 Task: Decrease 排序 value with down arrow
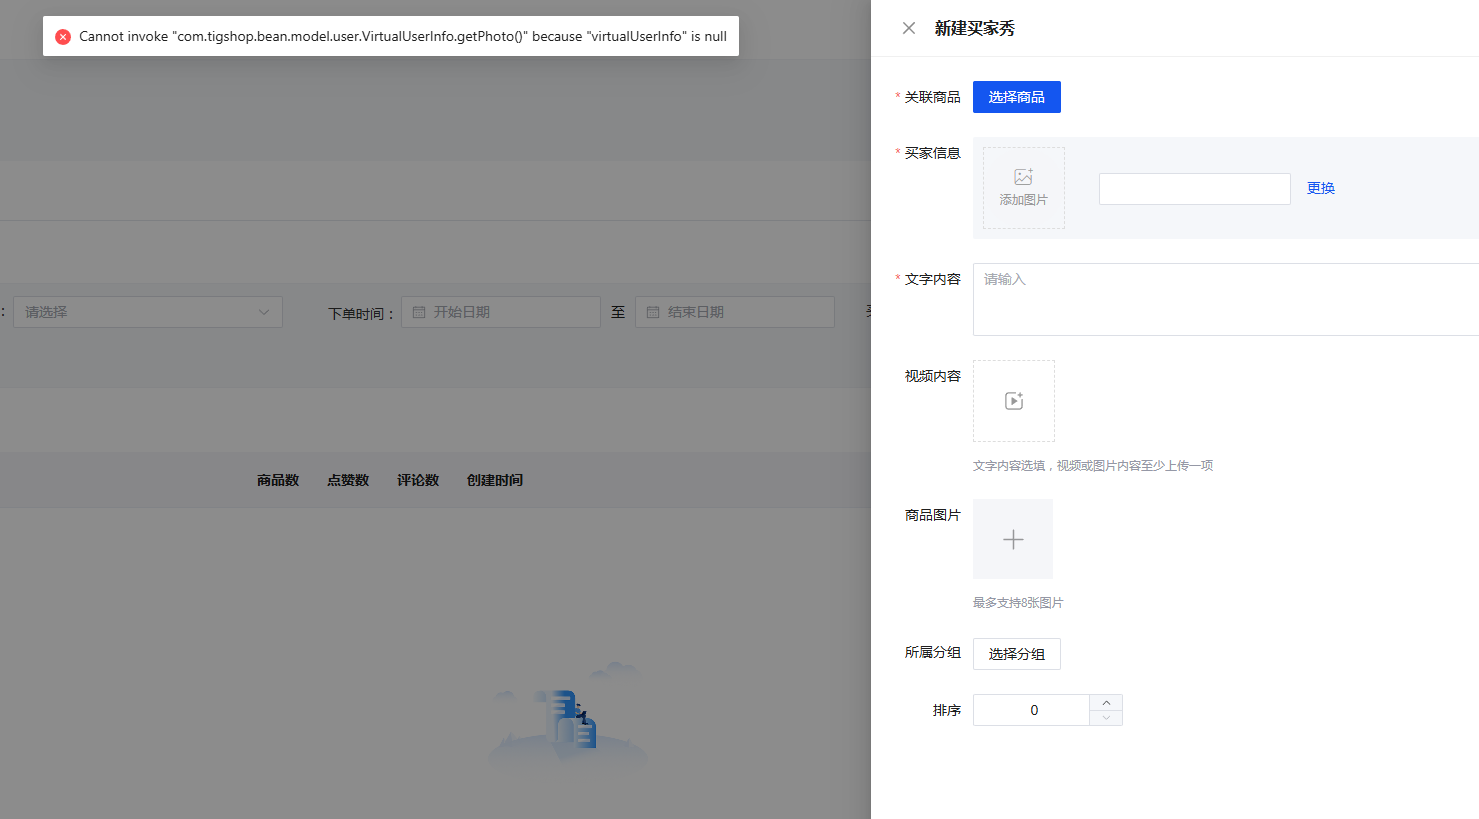point(1106,718)
